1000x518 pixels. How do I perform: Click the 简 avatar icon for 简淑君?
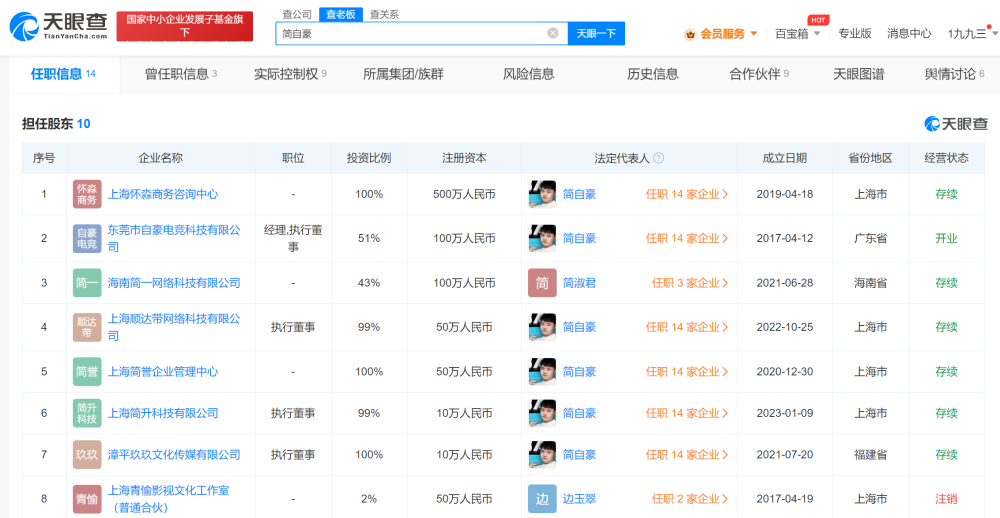542,283
